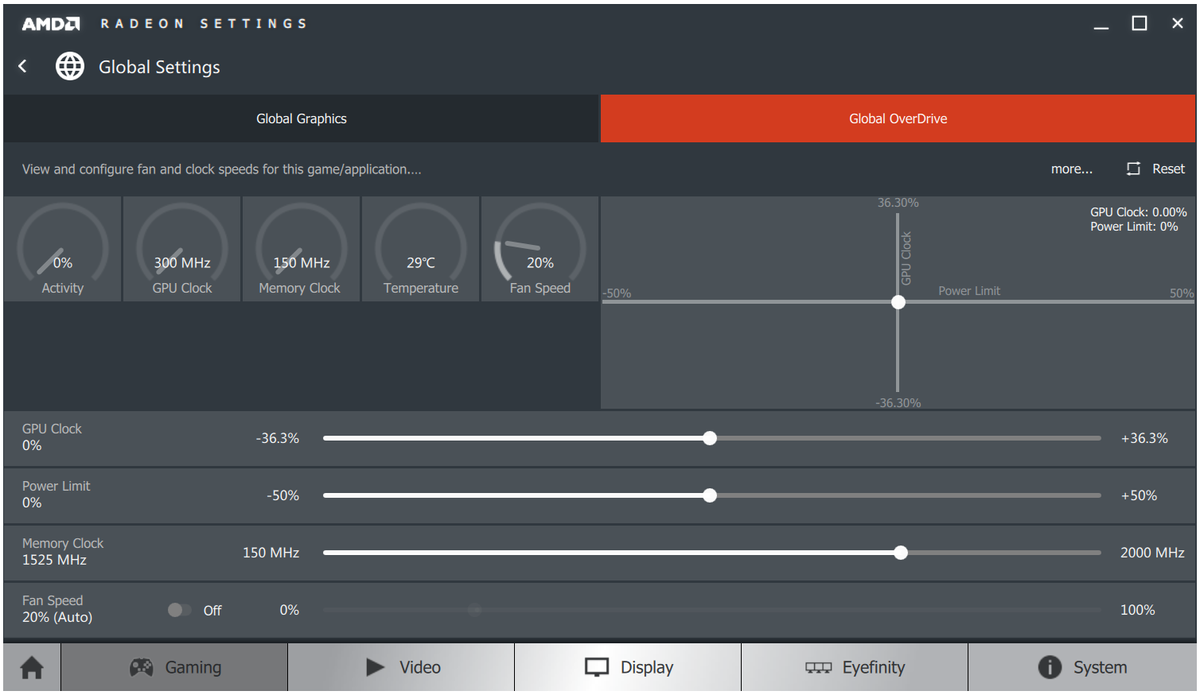Open Video settings via the play icon
Image resolution: width=1200 pixels, height=695 pixels.
[x=374, y=667]
